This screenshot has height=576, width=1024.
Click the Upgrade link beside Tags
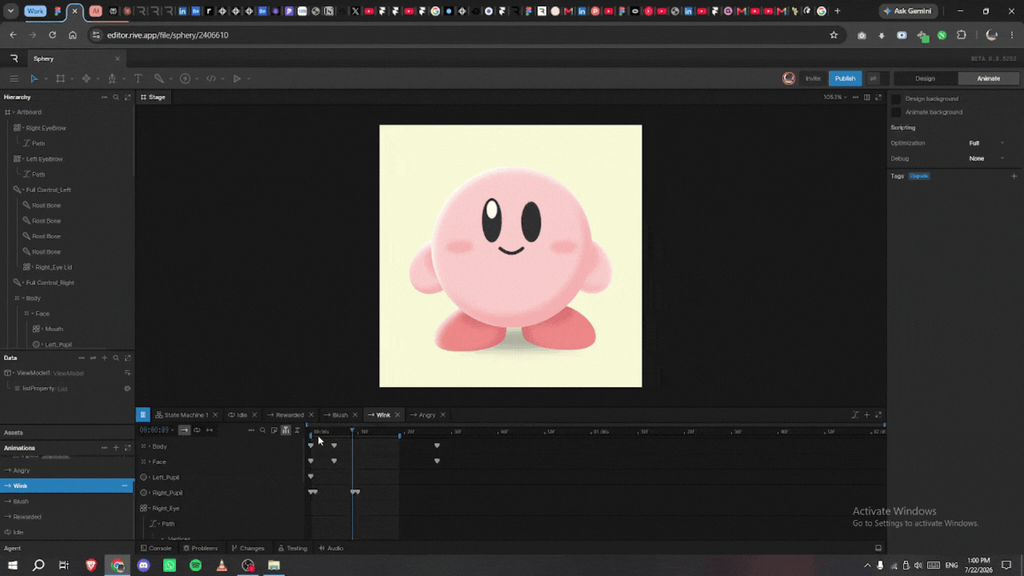pos(919,176)
